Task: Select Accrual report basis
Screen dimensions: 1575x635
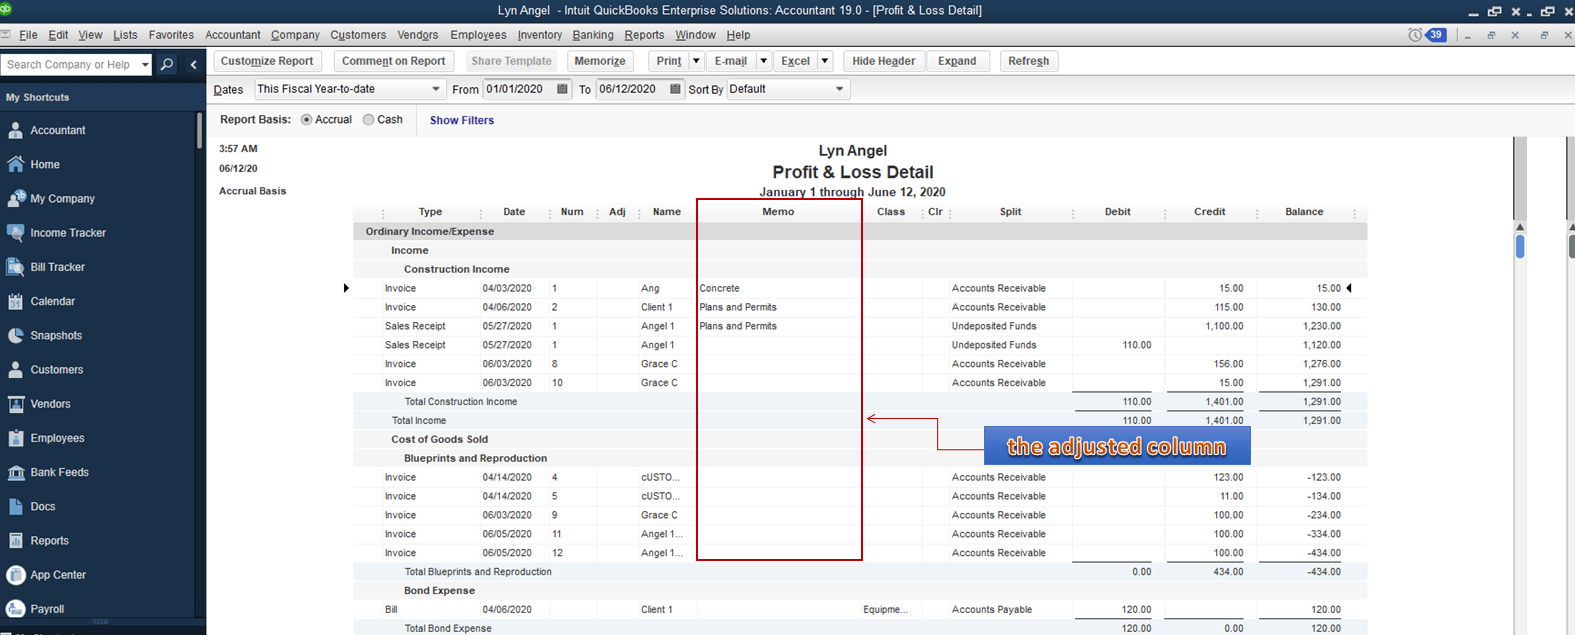Action: [306, 119]
